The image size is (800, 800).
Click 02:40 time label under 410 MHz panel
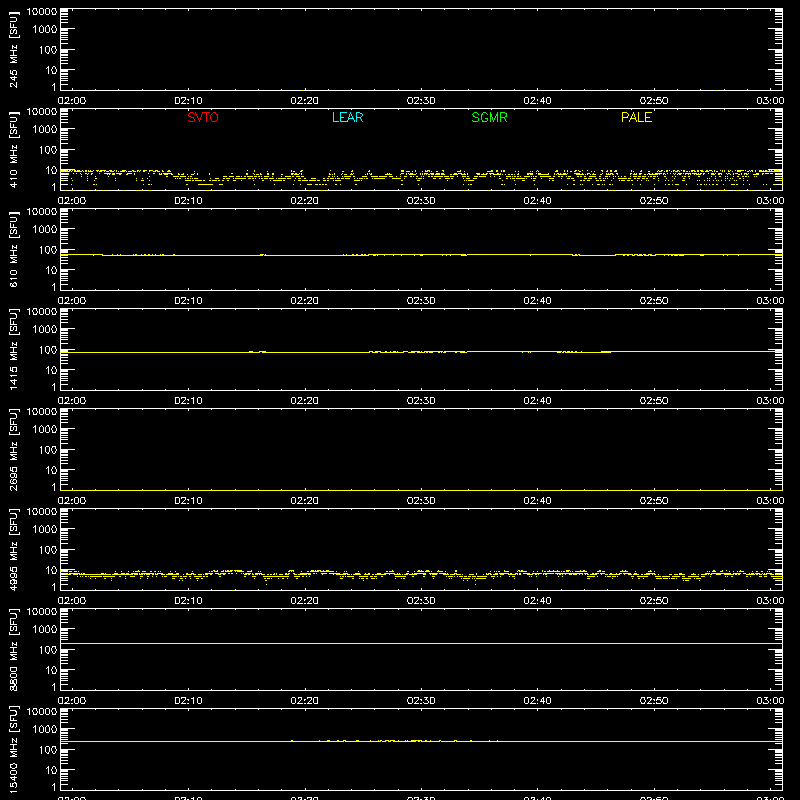pyautogui.click(x=537, y=201)
